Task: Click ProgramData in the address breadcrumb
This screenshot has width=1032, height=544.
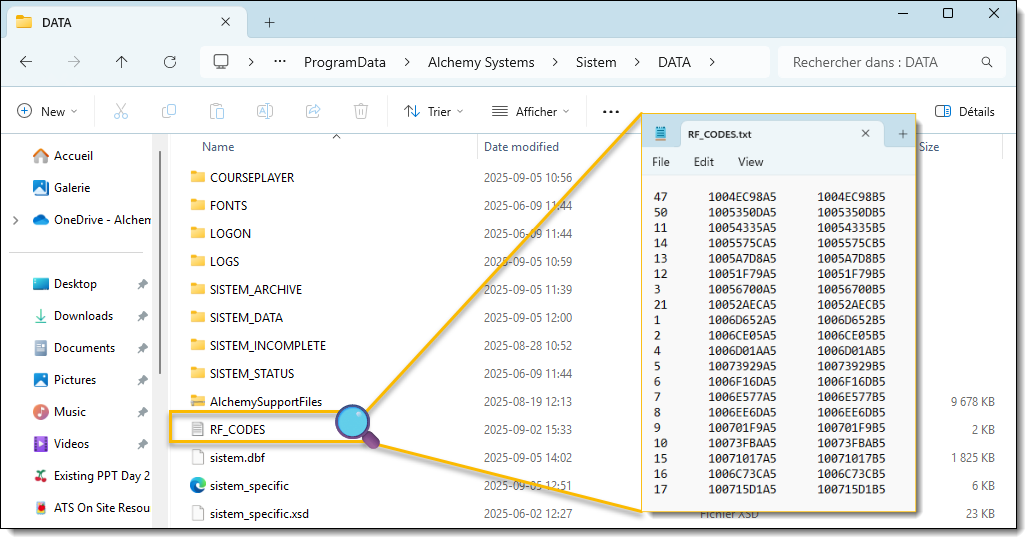Action: (344, 62)
